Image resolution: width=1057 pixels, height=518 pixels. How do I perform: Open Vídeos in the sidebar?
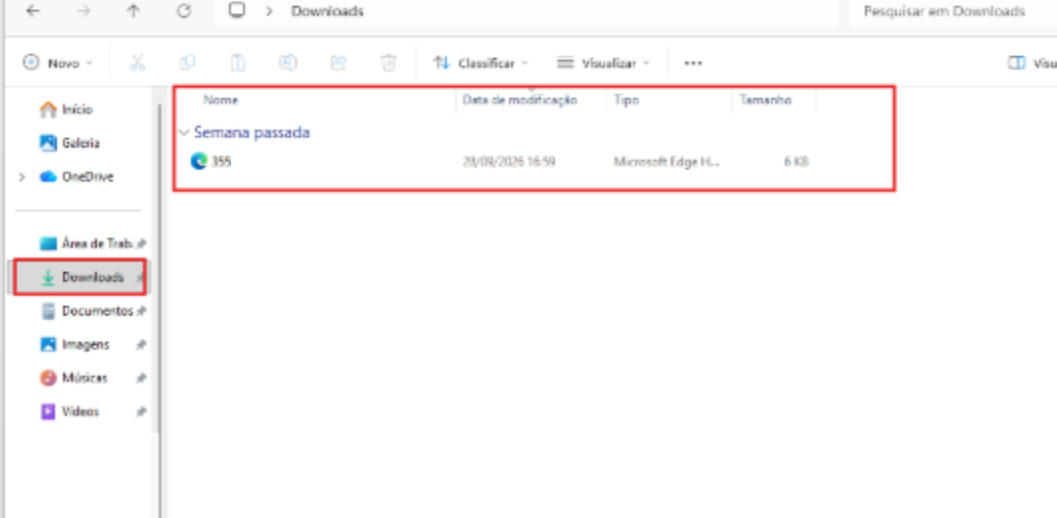click(x=69, y=411)
